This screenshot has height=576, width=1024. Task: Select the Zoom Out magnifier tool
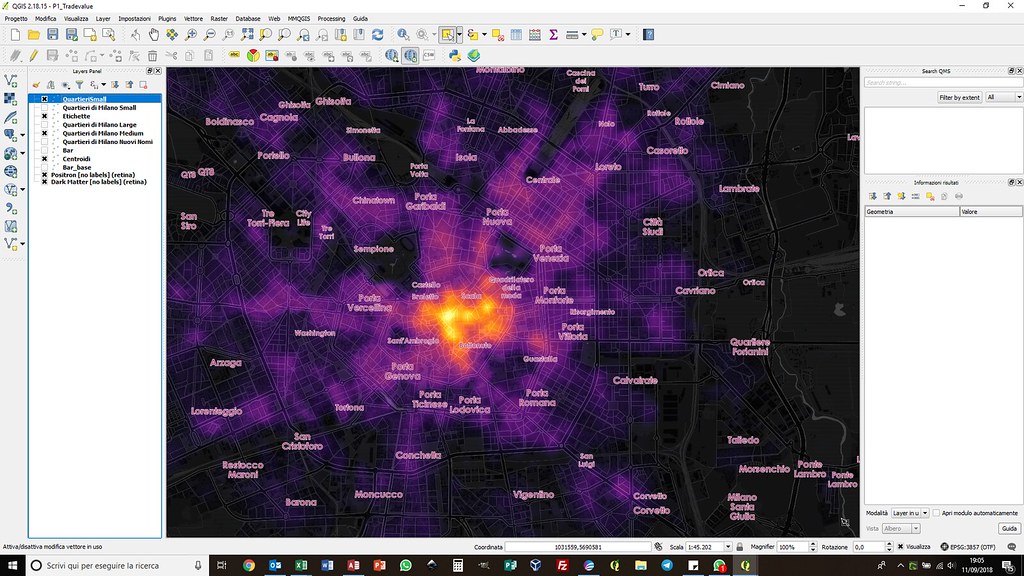[x=210, y=35]
